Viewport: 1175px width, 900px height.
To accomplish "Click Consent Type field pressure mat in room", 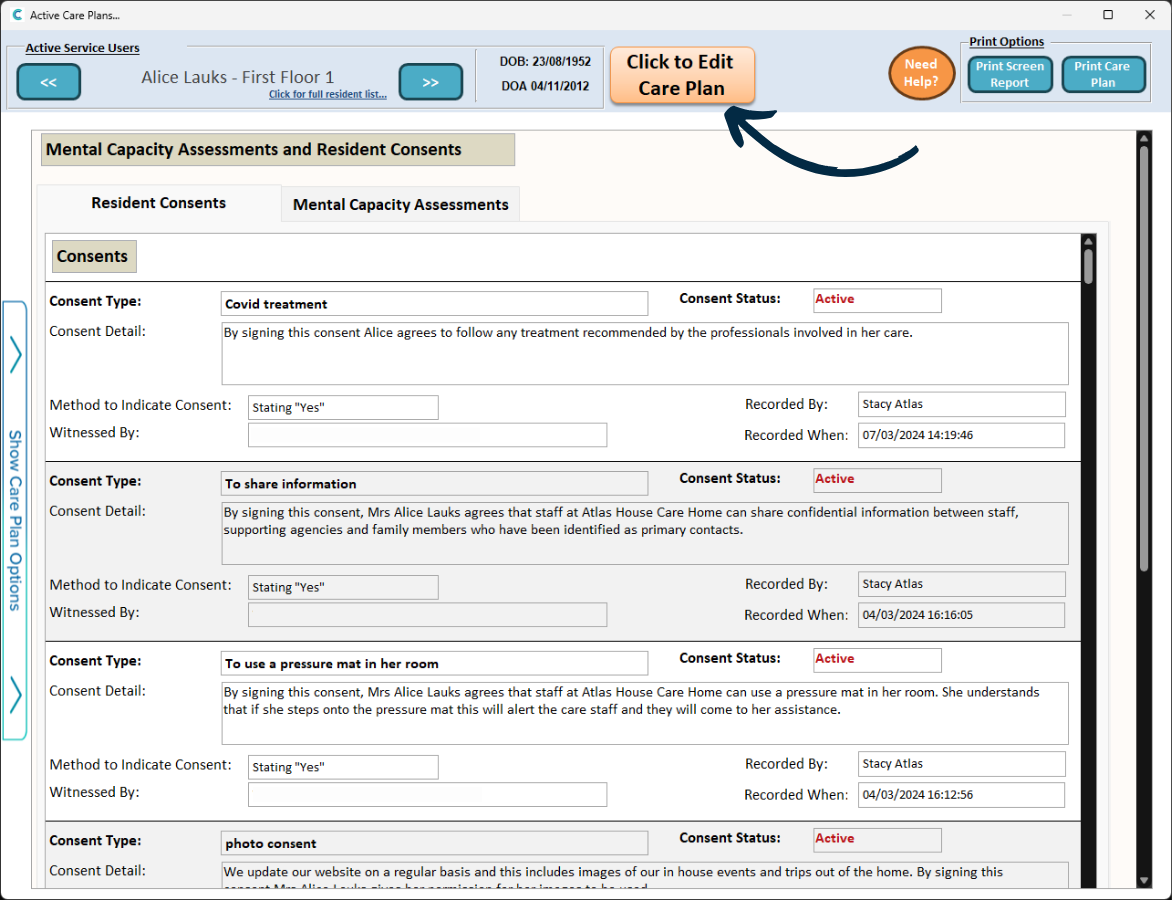I will [435, 663].
